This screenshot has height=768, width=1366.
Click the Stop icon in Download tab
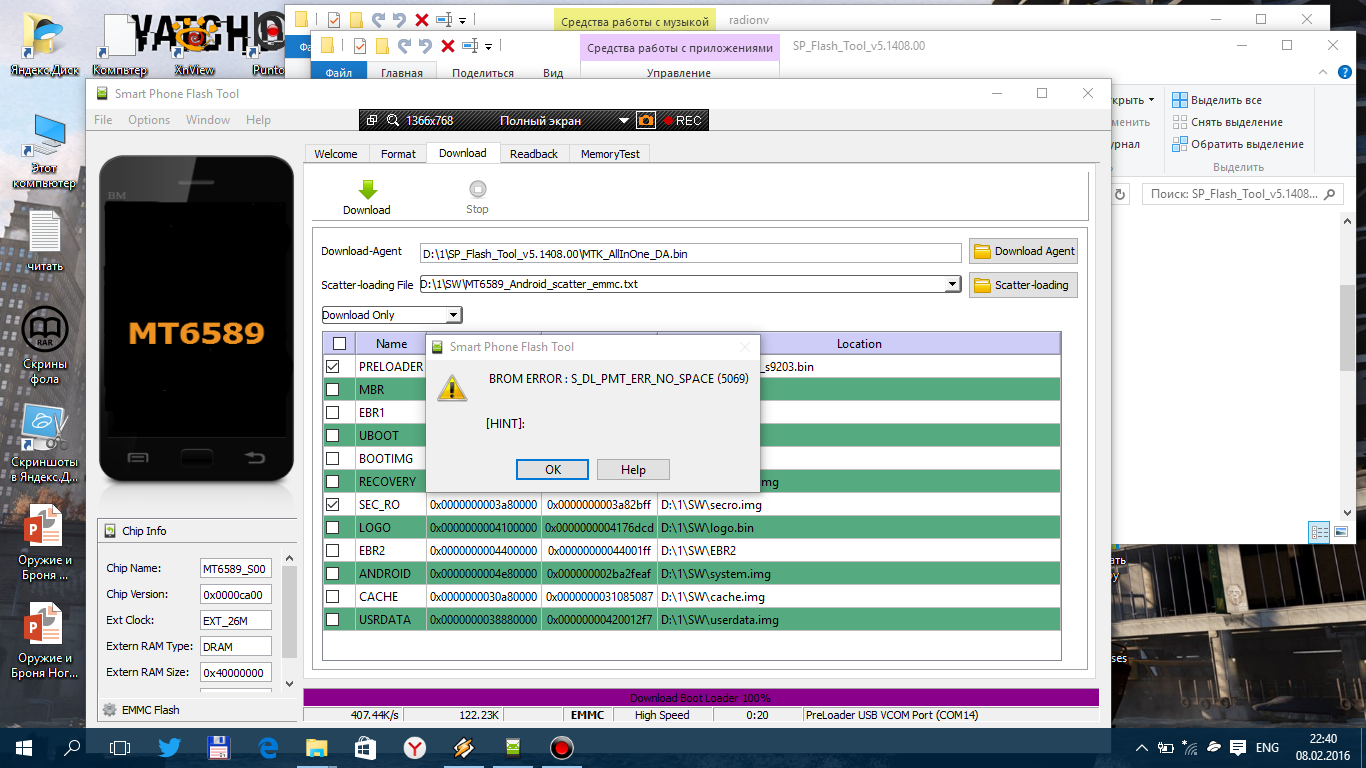(477, 189)
